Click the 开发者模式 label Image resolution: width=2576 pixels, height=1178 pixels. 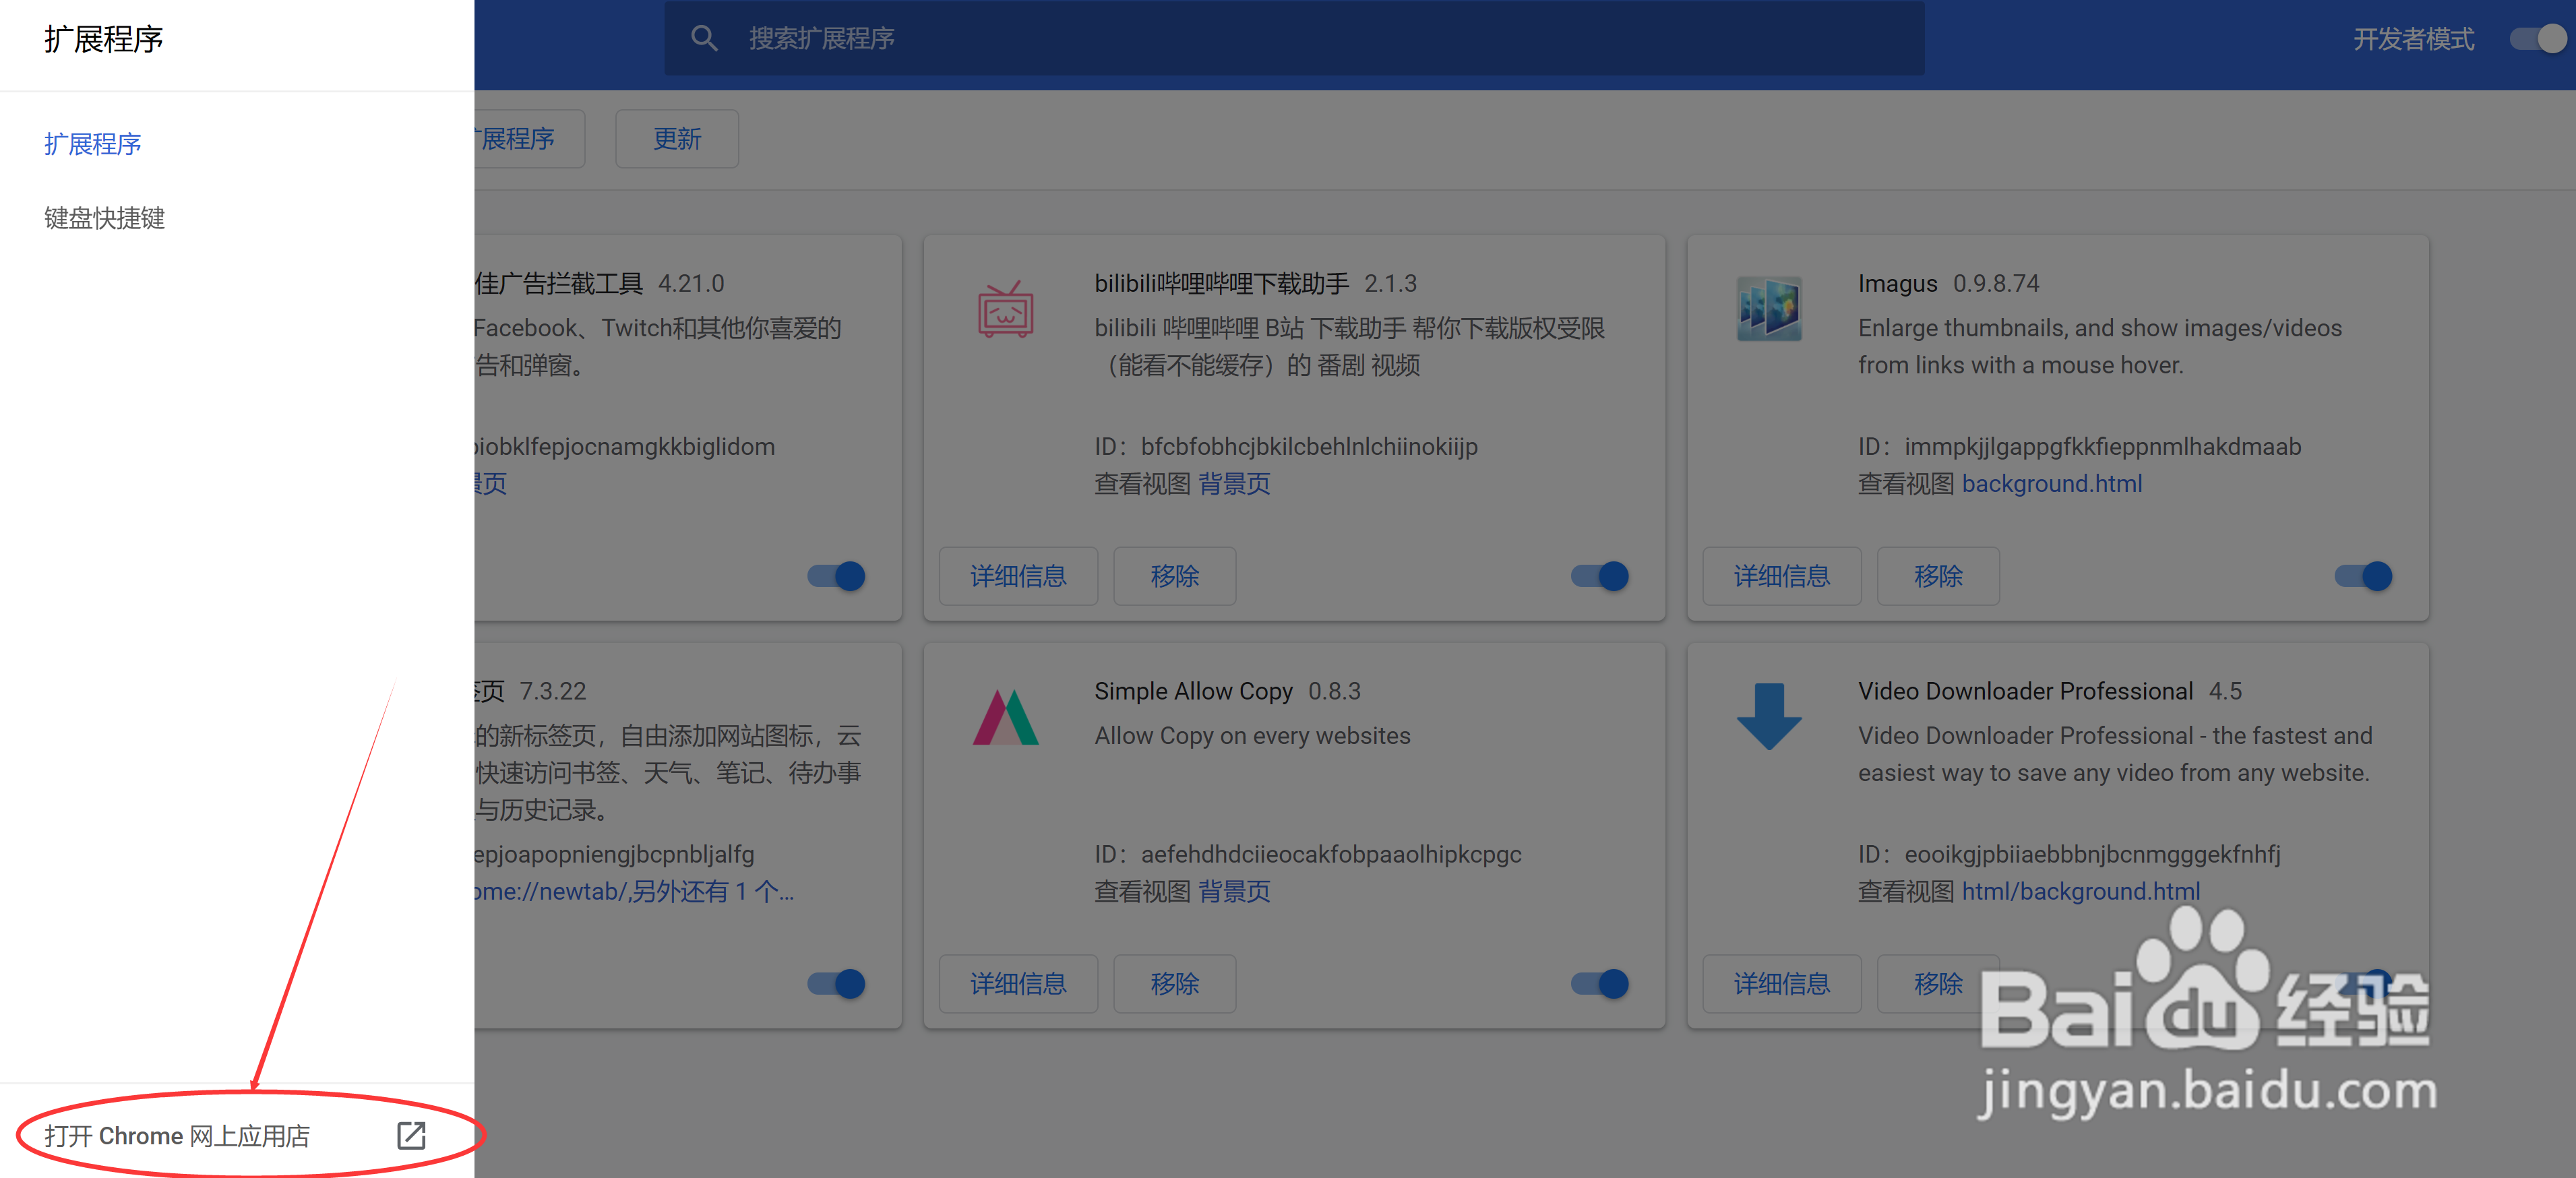point(2413,39)
